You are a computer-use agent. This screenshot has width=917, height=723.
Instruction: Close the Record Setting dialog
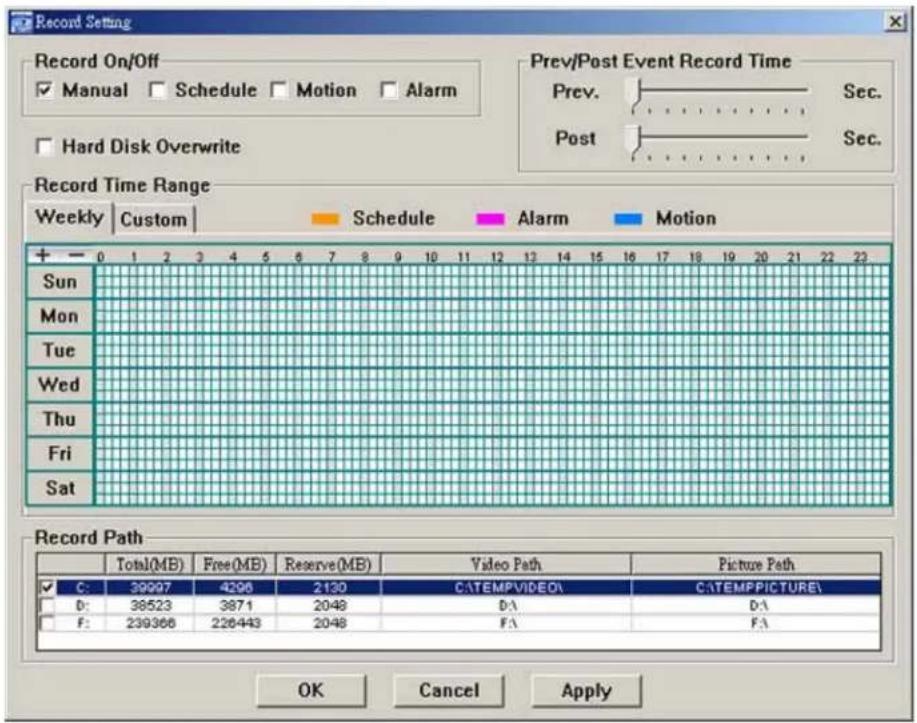coord(895,22)
